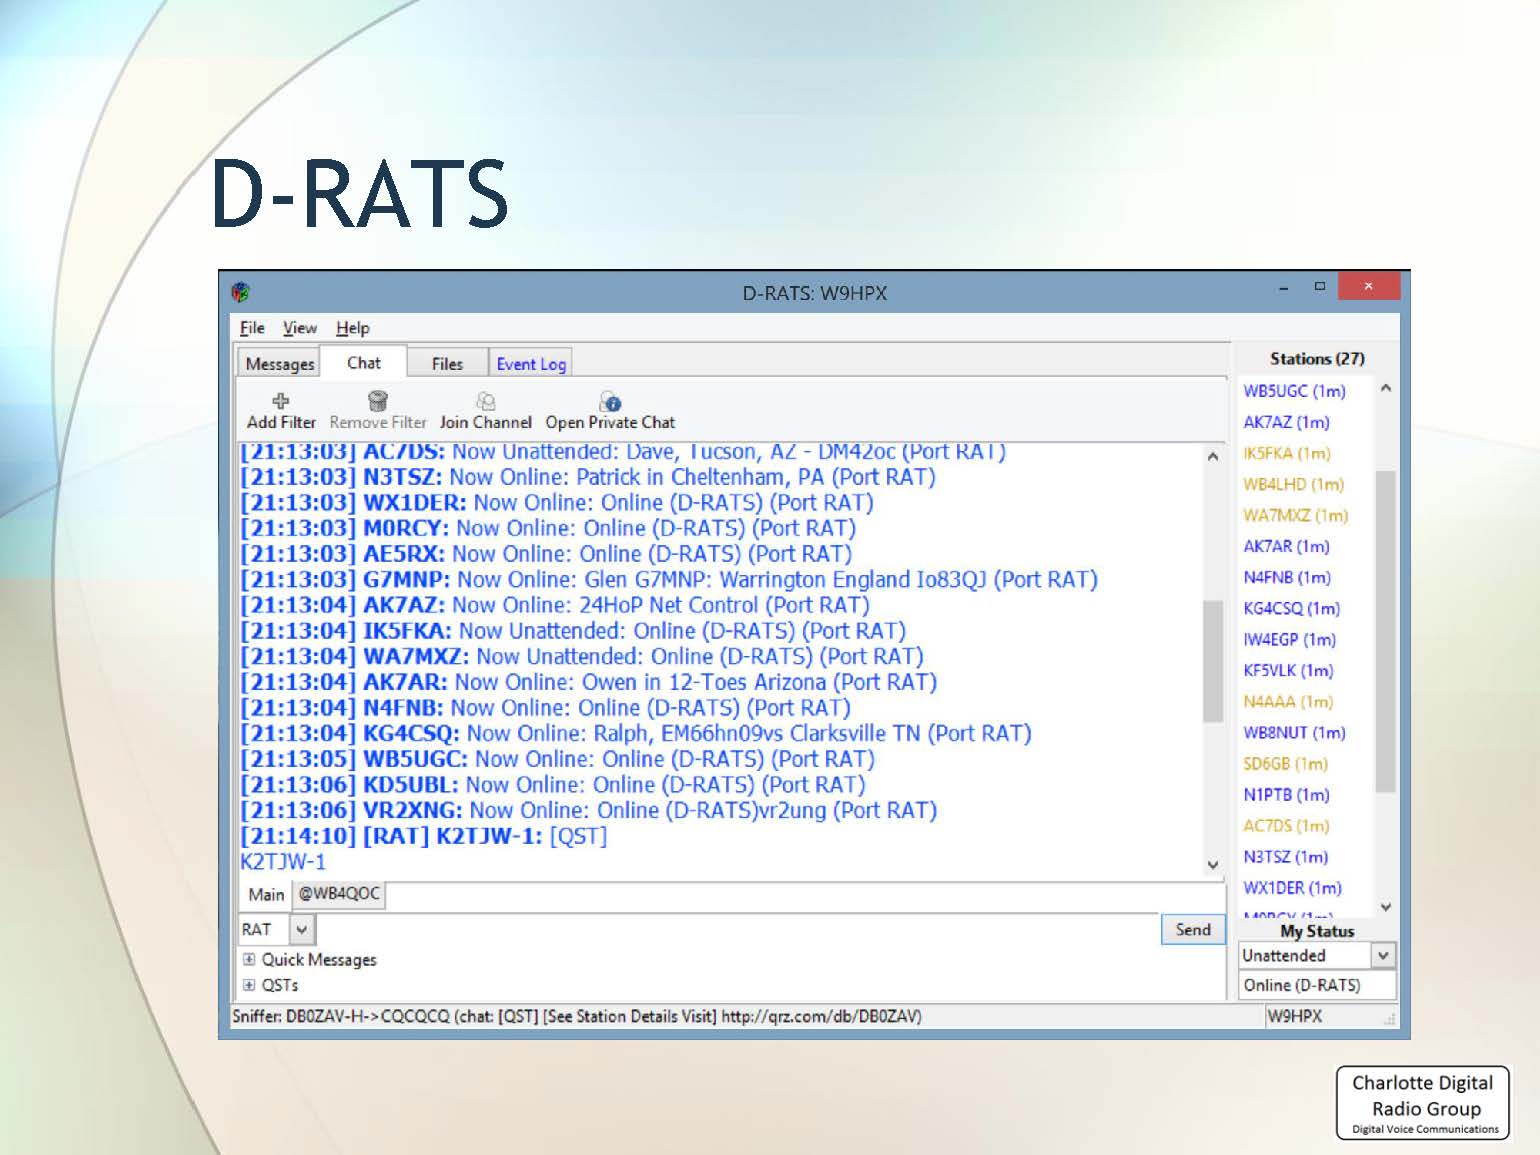1540x1155 pixels.
Task: Select station AK7AR (1m) in the list
Action: [x=1286, y=546]
